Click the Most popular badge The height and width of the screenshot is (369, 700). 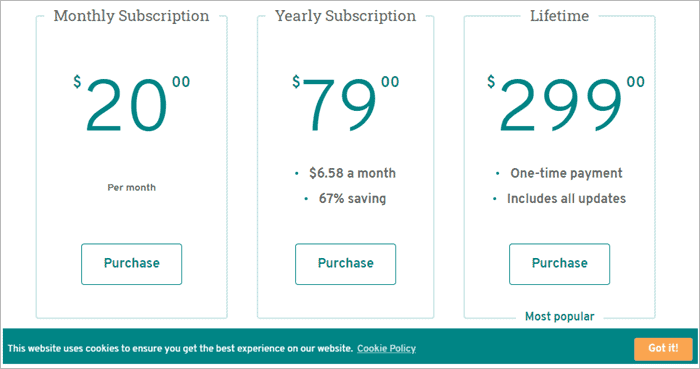[x=559, y=316]
